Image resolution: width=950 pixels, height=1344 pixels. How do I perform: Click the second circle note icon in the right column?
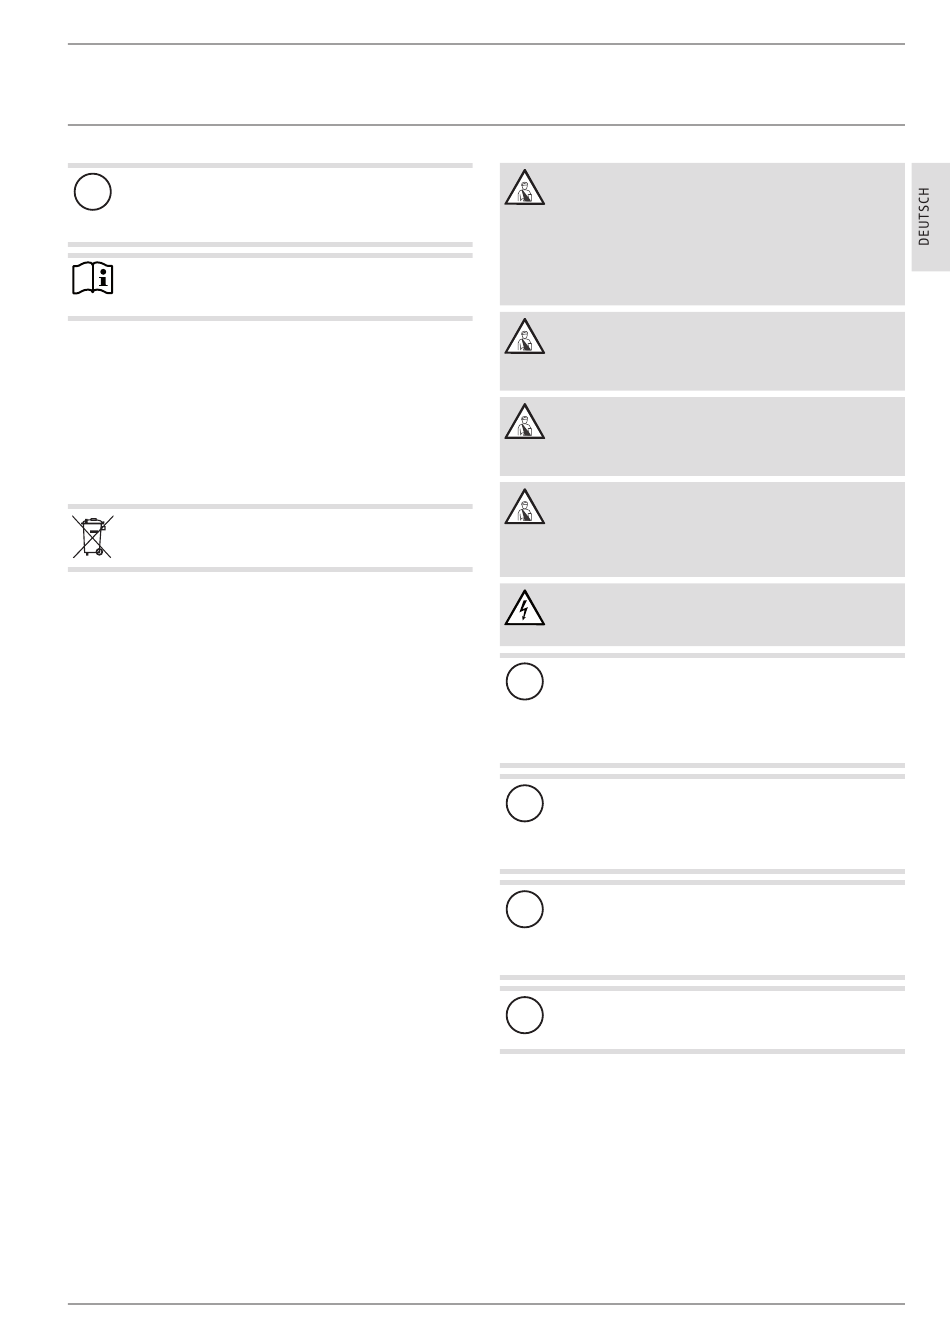(x=525, y=803)
